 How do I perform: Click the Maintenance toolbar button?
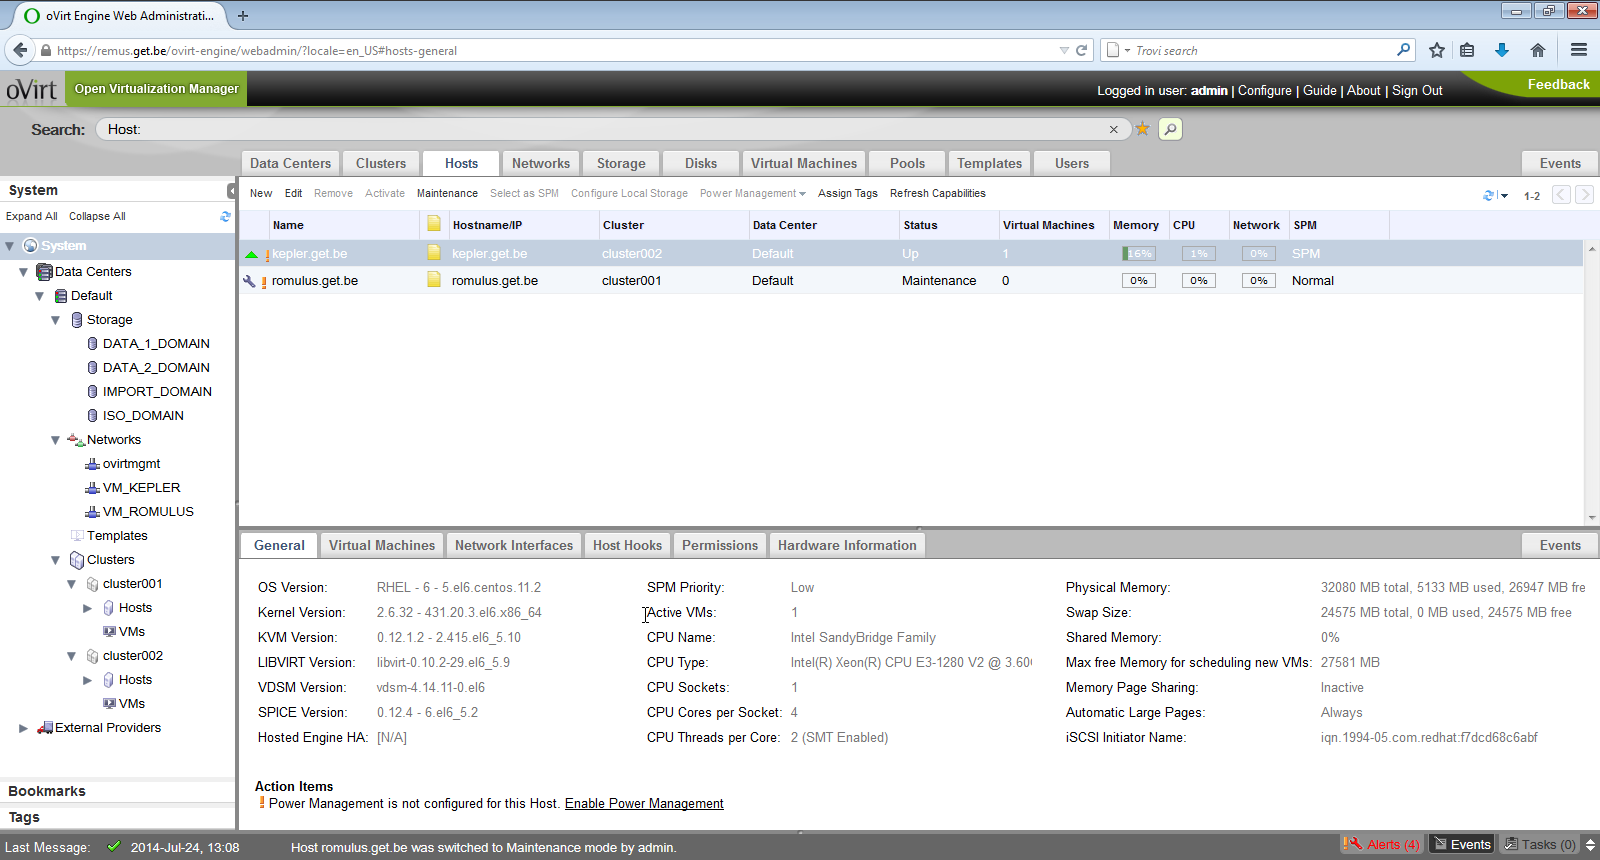[x=447, y=194]
